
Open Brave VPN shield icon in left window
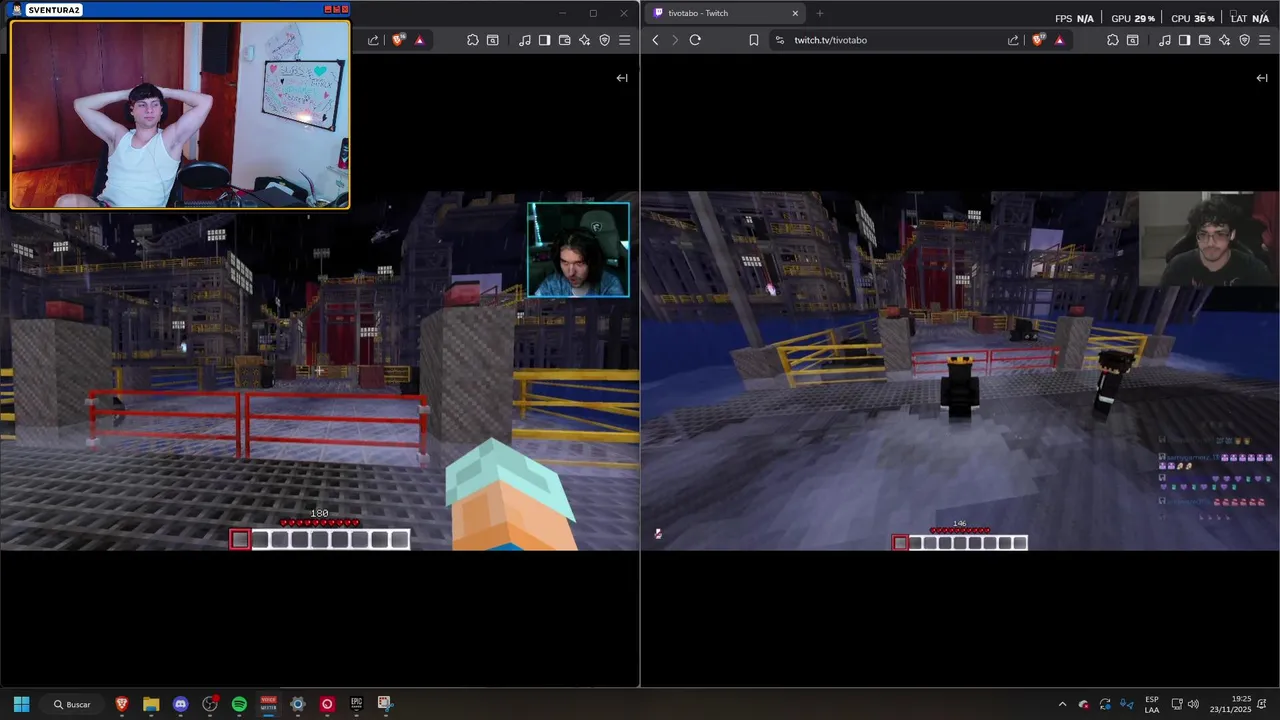coord(604,40)
